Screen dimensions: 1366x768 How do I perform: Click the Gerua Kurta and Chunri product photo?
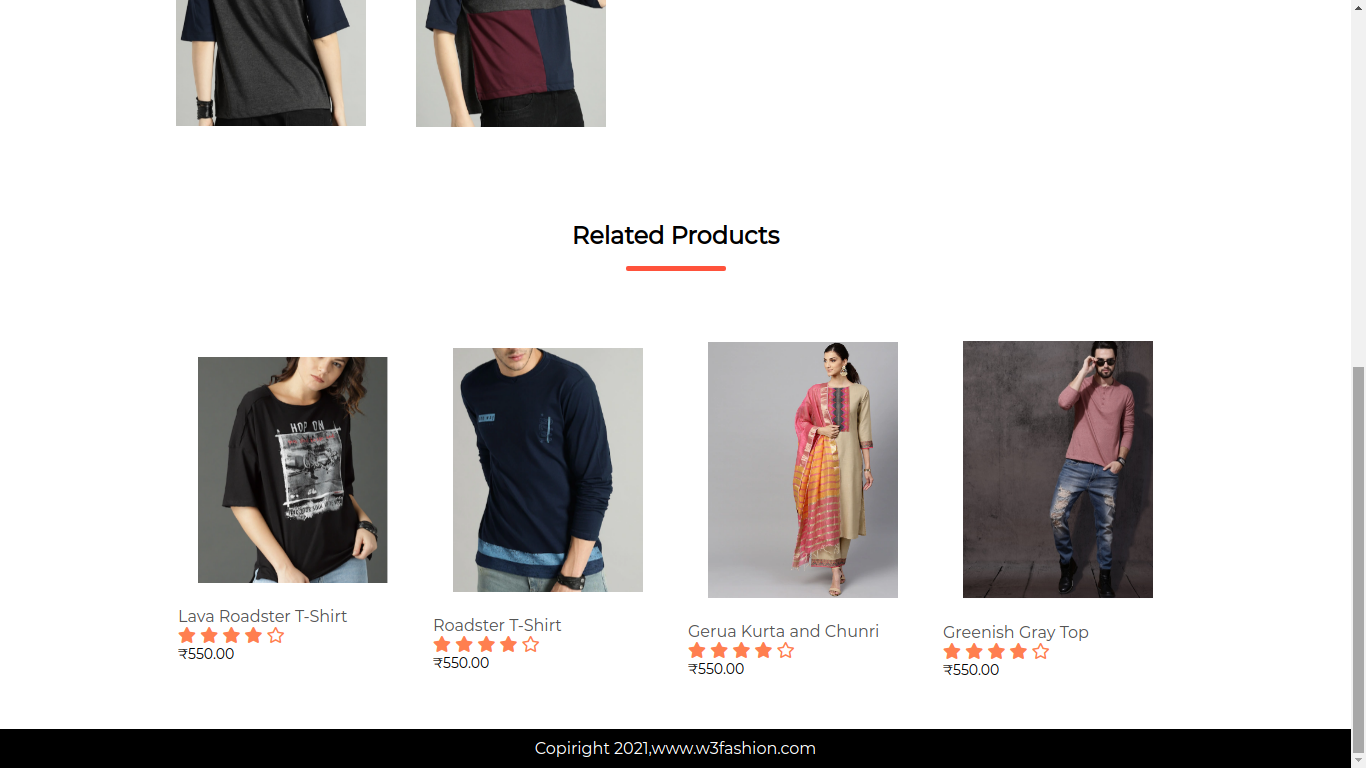tap(802, 469)
